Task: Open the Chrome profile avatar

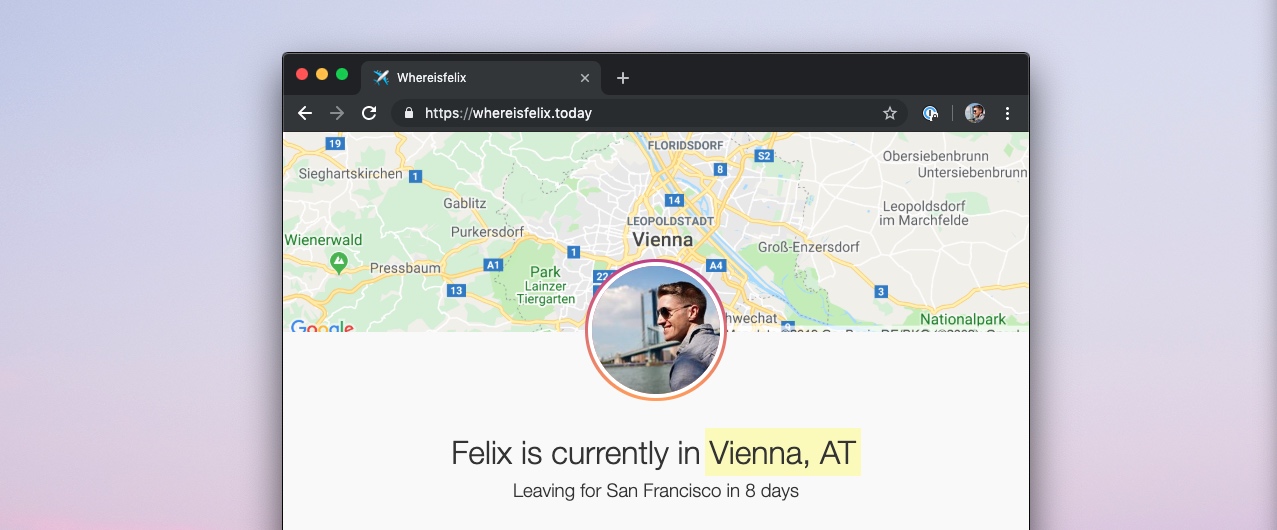Action: [975, 113]
